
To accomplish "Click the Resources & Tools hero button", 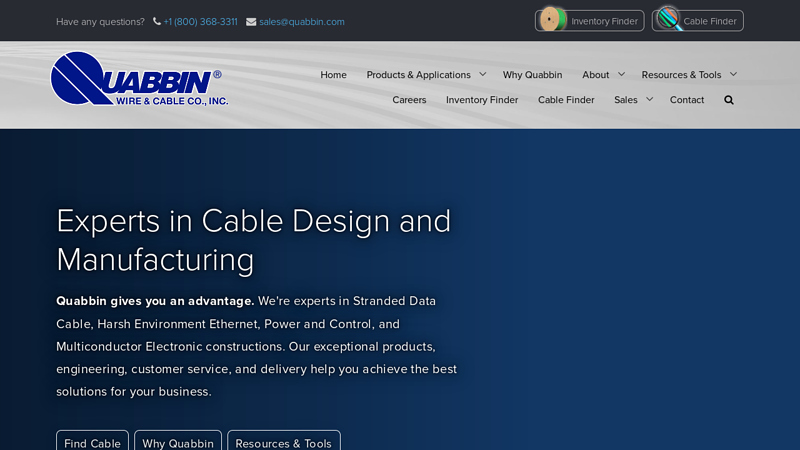I will coord(284,442).
